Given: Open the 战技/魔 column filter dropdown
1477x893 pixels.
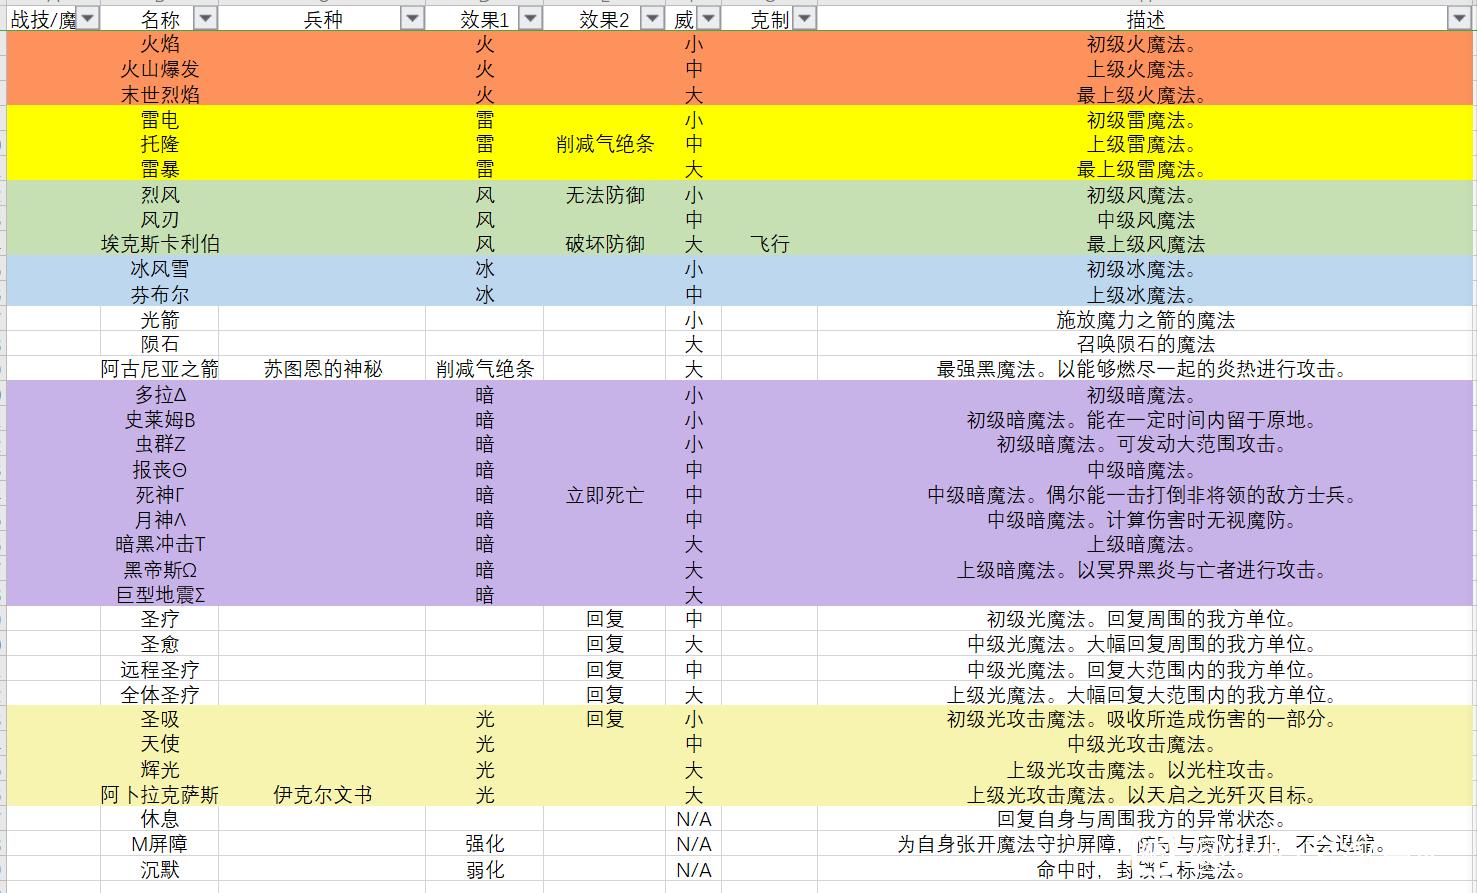Looking at the screenshot, I should [88, 19].
